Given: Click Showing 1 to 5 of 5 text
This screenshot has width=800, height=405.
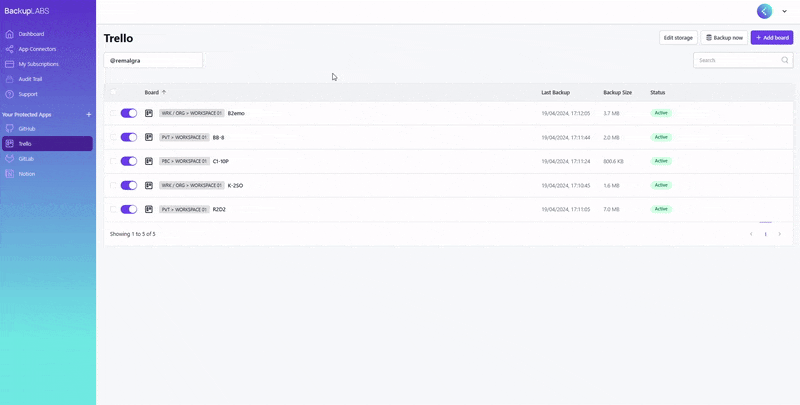Looking at the screenshot, I should coord(133,234).
